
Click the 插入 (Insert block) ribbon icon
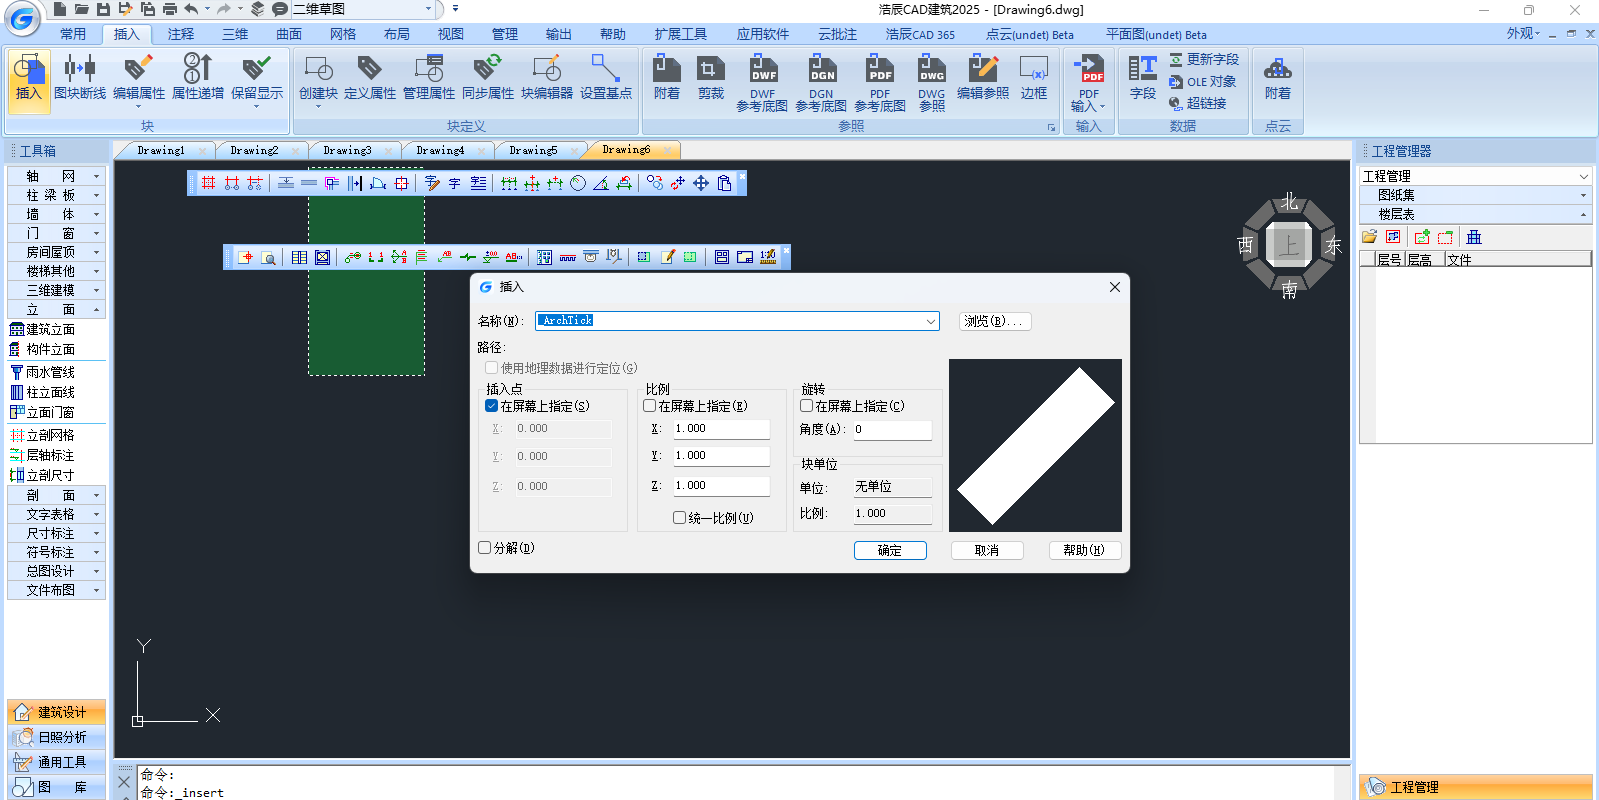tap(28, 78)
